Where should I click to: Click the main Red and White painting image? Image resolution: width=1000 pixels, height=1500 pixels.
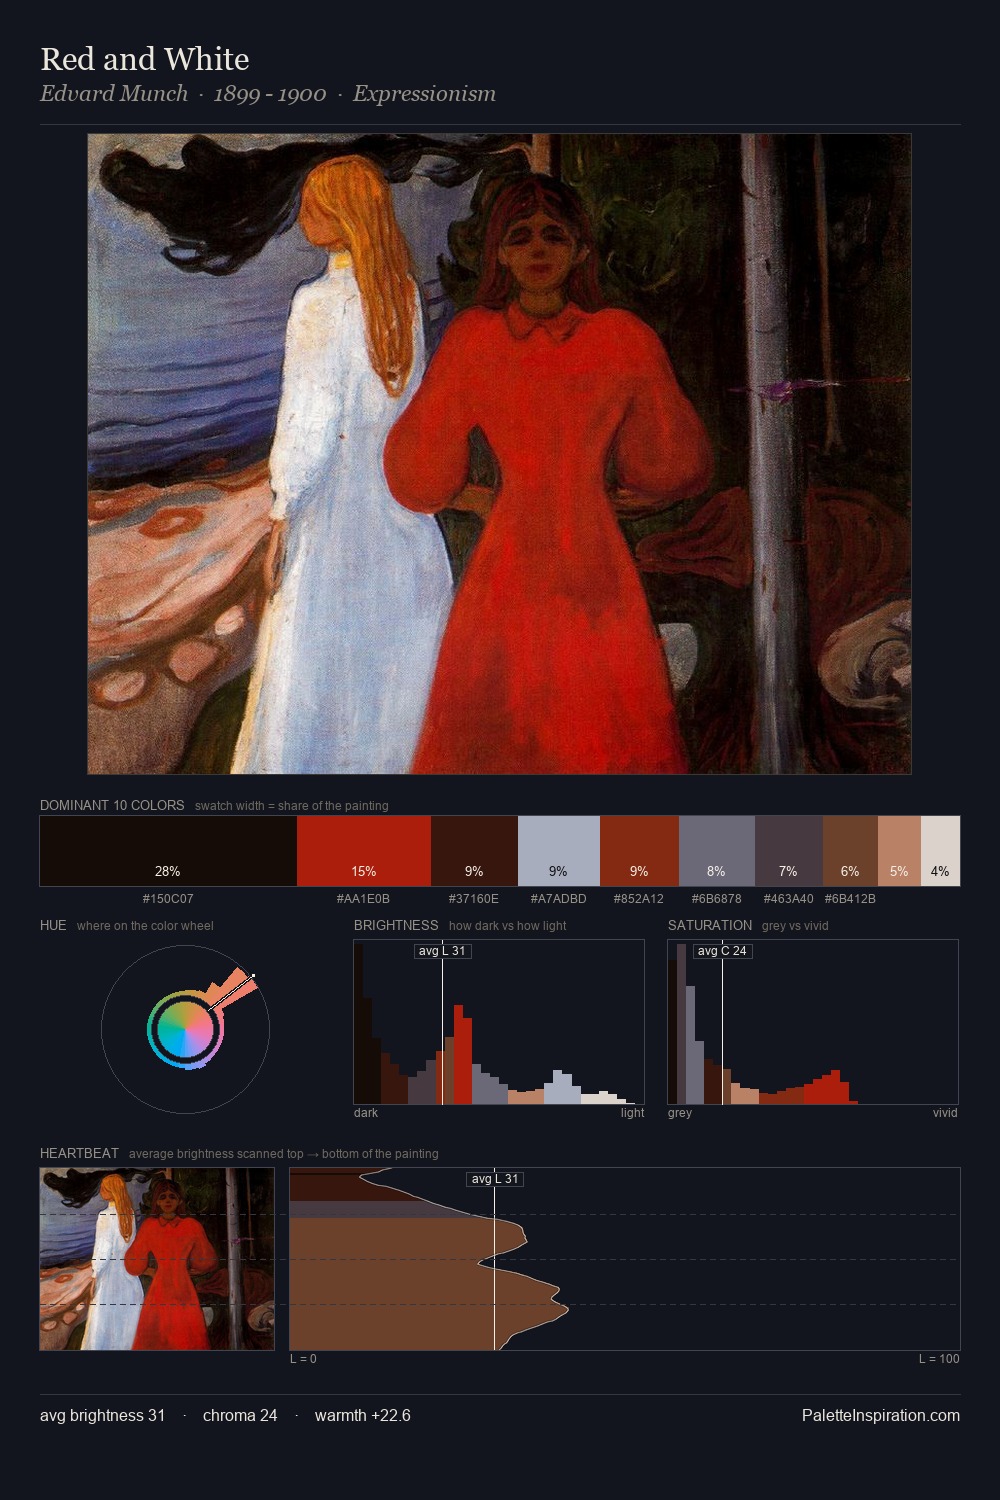coord(499,454)
